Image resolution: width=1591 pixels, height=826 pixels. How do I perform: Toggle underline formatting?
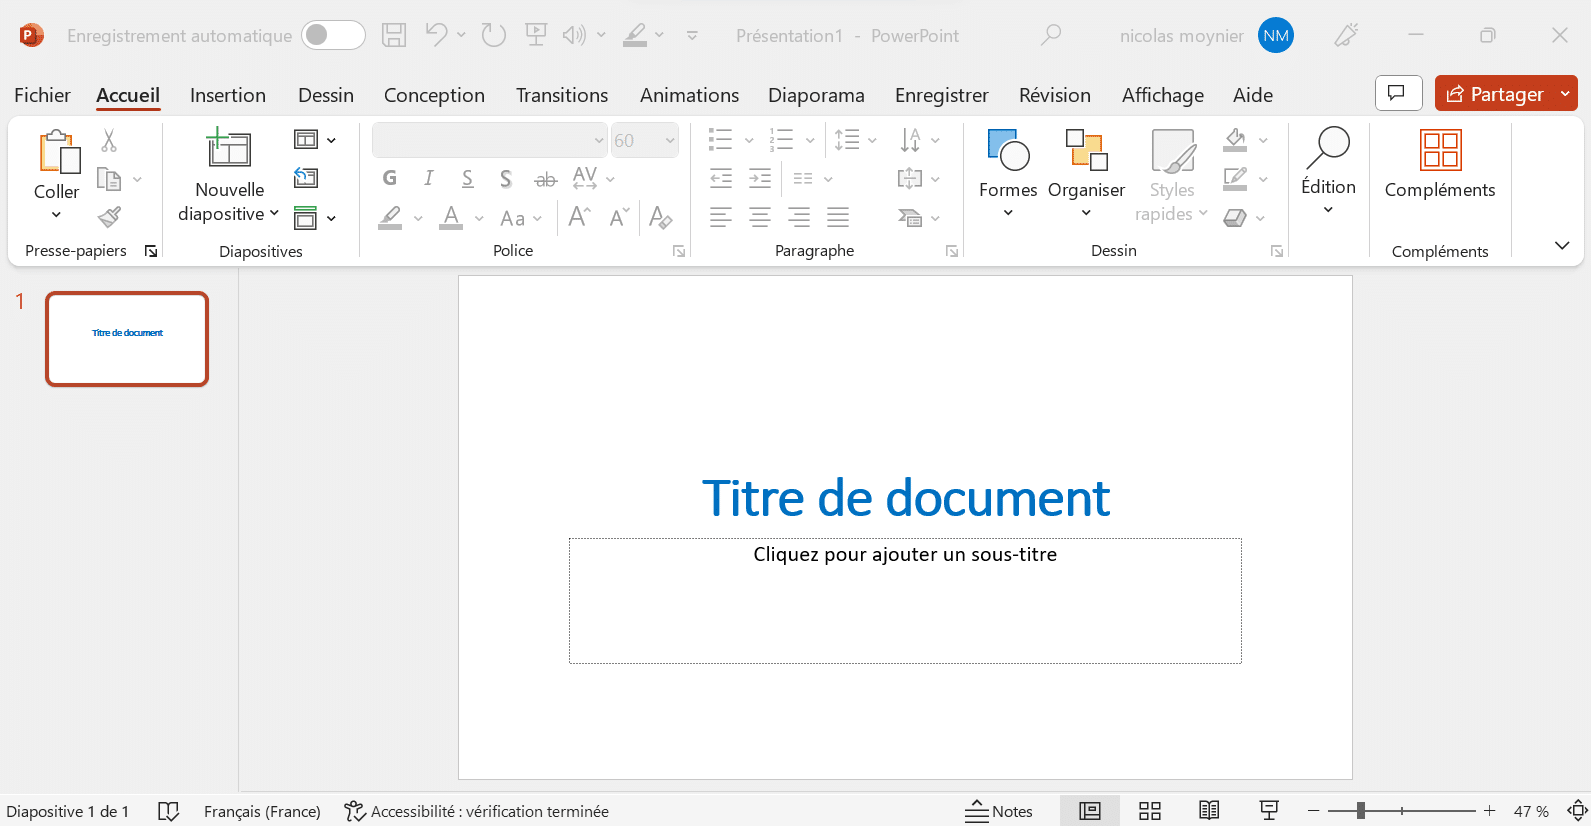(467, 178)
